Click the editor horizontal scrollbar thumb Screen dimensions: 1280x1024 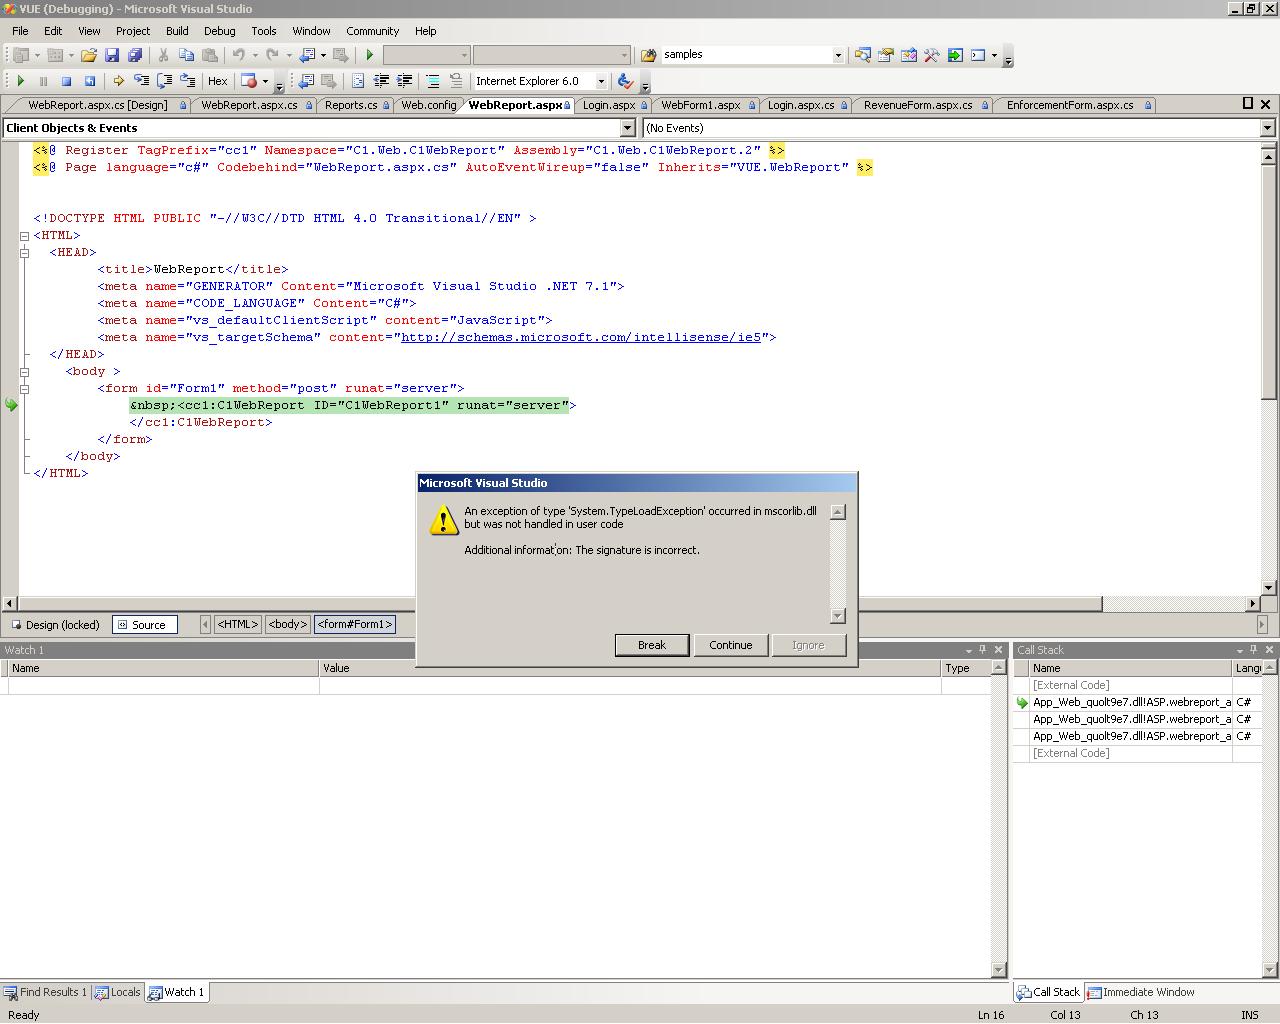[x=559, y=604]
